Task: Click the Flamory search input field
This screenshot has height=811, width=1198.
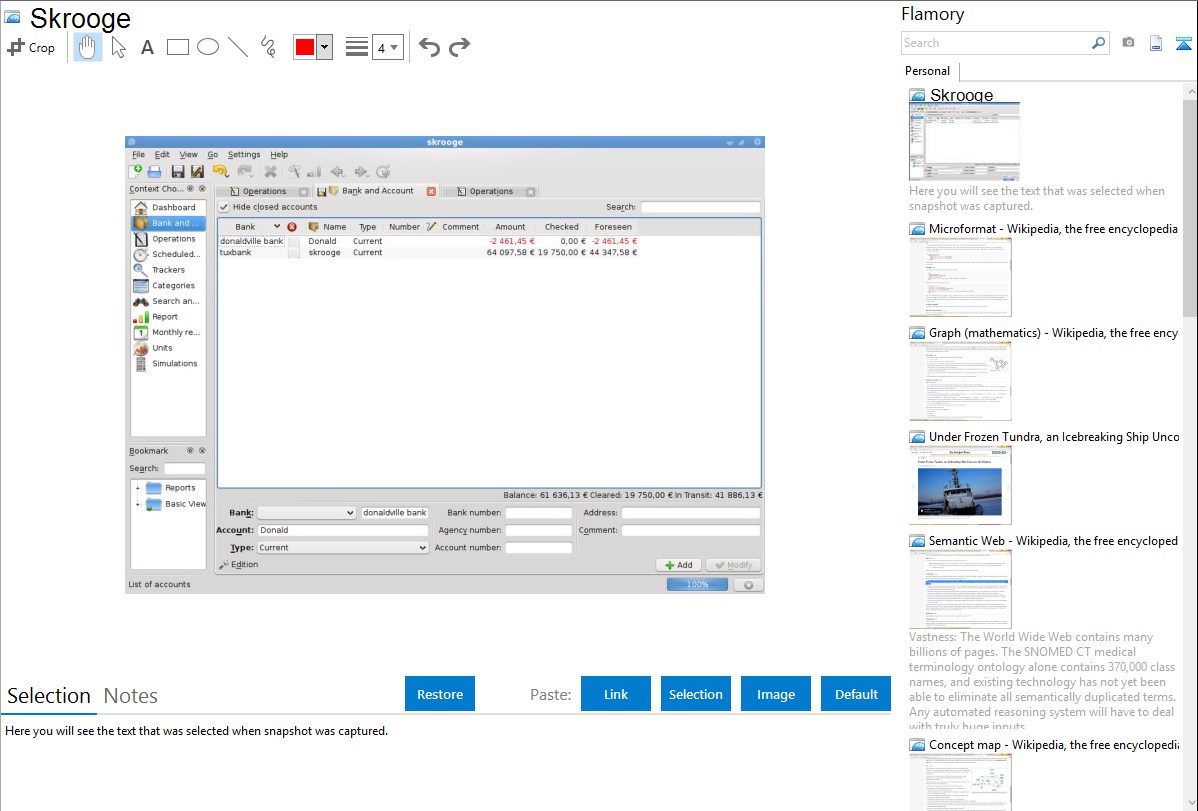Action: coord(996,43)
